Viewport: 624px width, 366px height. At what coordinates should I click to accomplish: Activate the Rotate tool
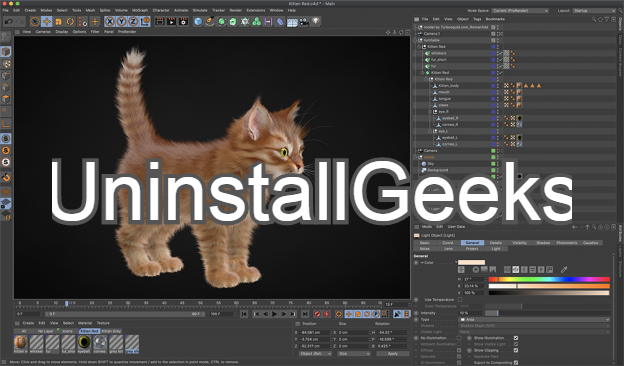(x=70, y=21)
